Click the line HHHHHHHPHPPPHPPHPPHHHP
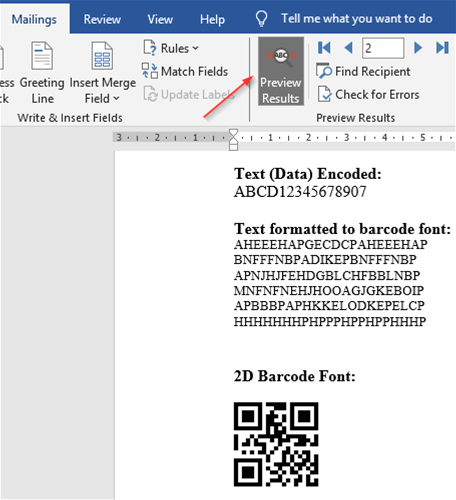Viewport: 456px width, 500px height. [x=330, y=322]
